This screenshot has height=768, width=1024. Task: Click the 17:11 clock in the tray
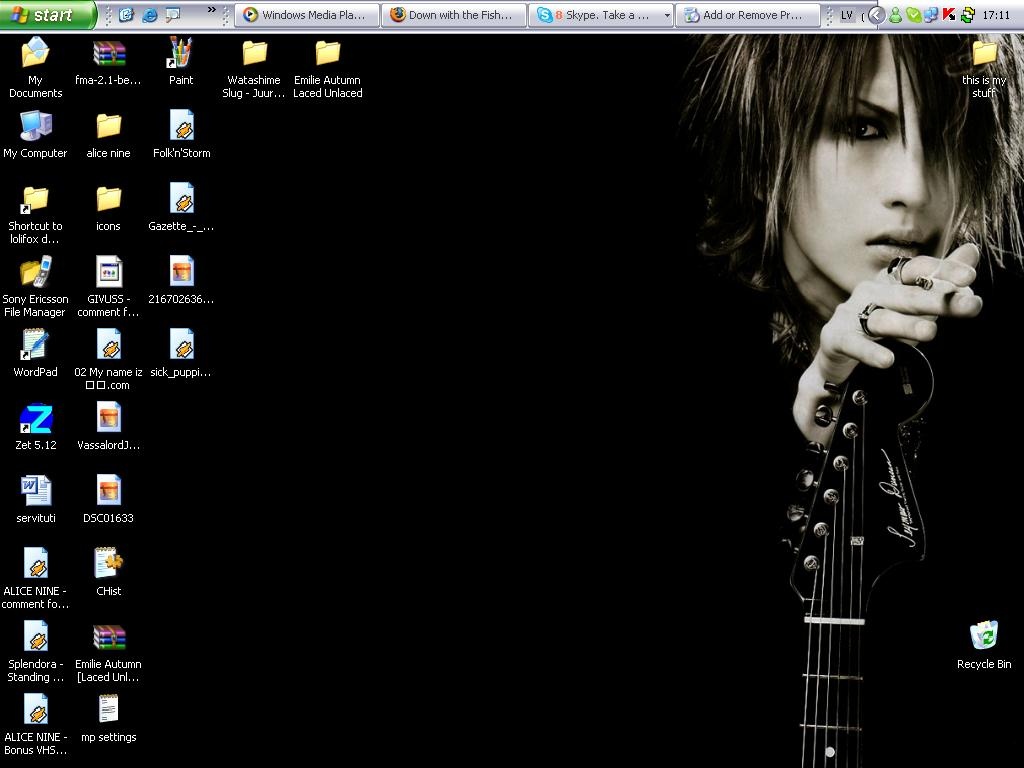[x=997, y=15]
